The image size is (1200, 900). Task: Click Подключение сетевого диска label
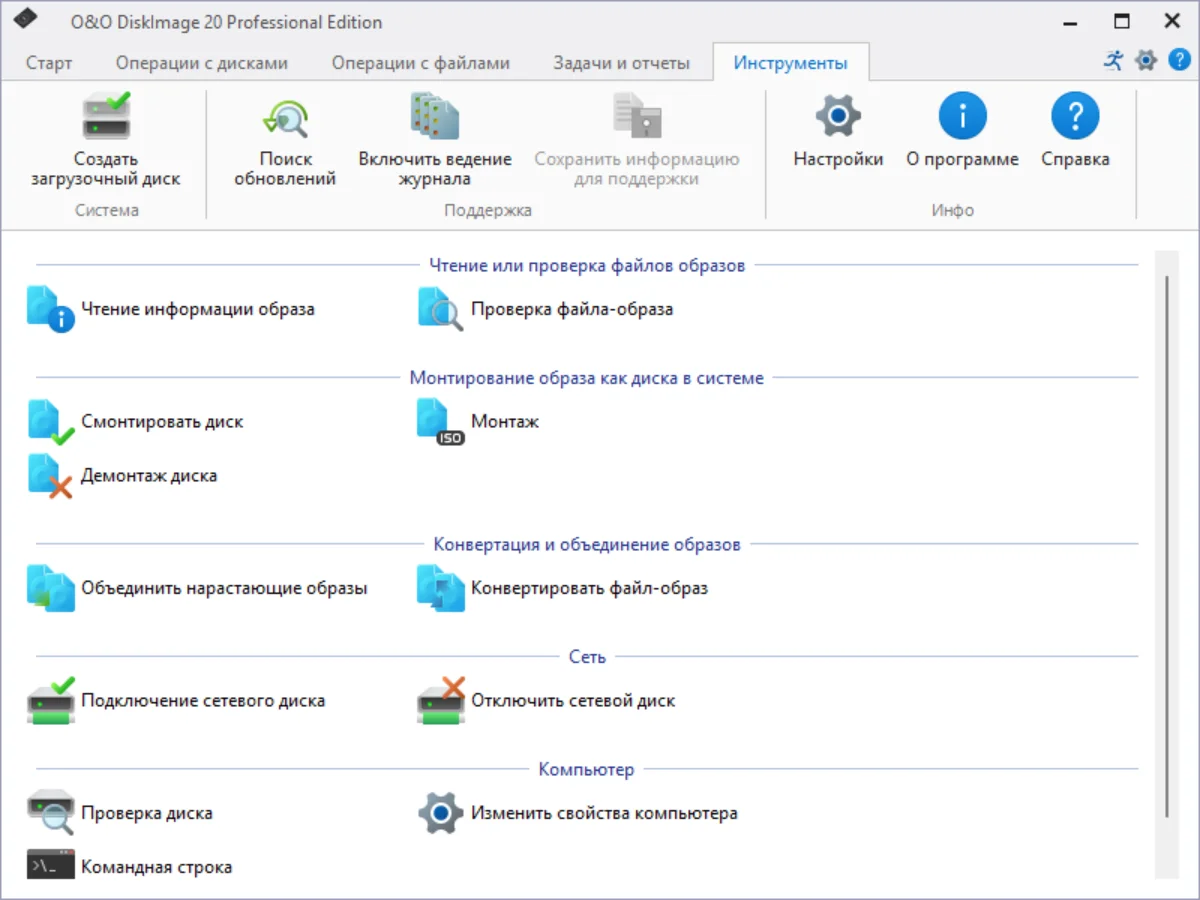[x=203, y=701]
